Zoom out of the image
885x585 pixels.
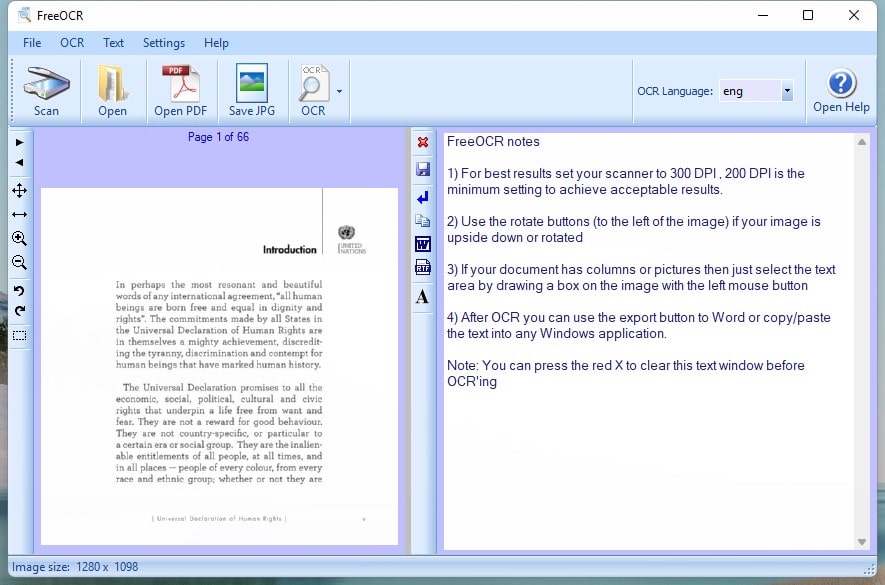coord(20,263)
